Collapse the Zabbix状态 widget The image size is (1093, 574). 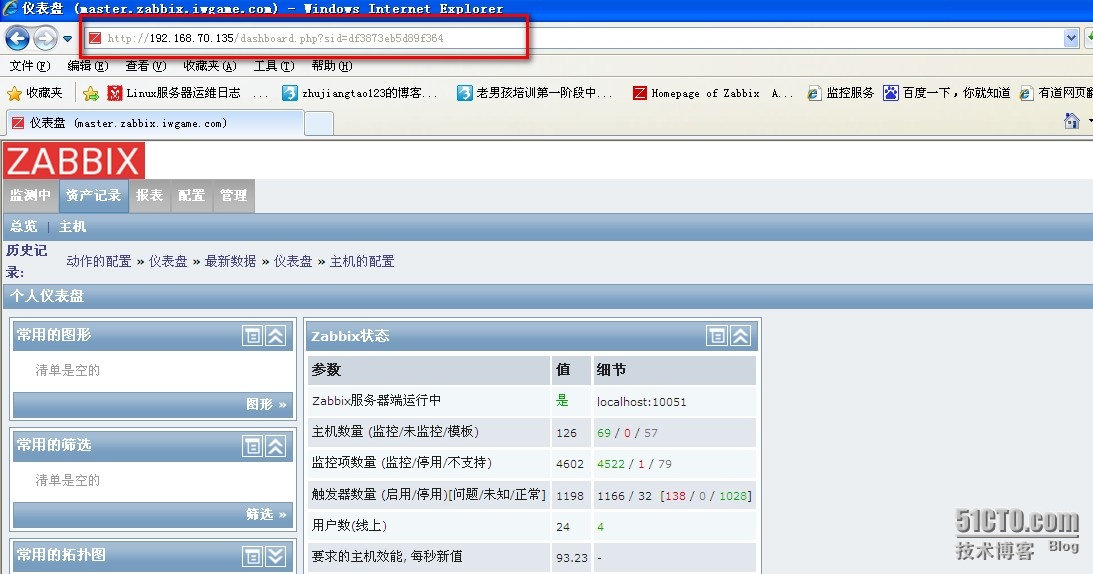click(x=740, y=336)
